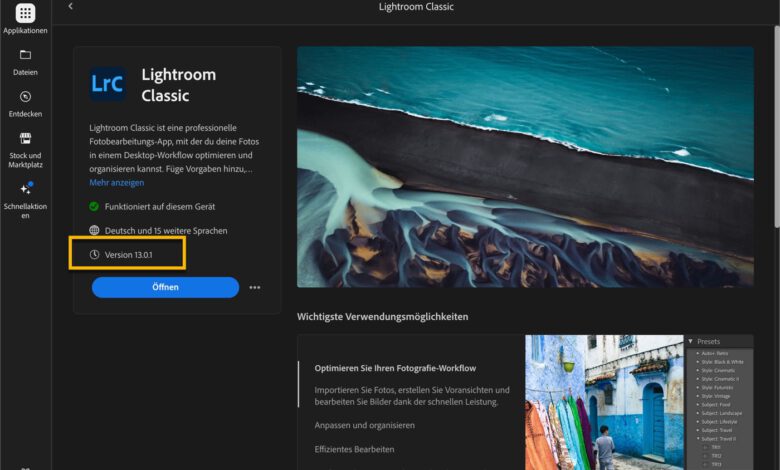Click Wichtigste Verwendungsmöglichkeiten heading
Screen dimensions: 780x470
[x=383, y=317]
